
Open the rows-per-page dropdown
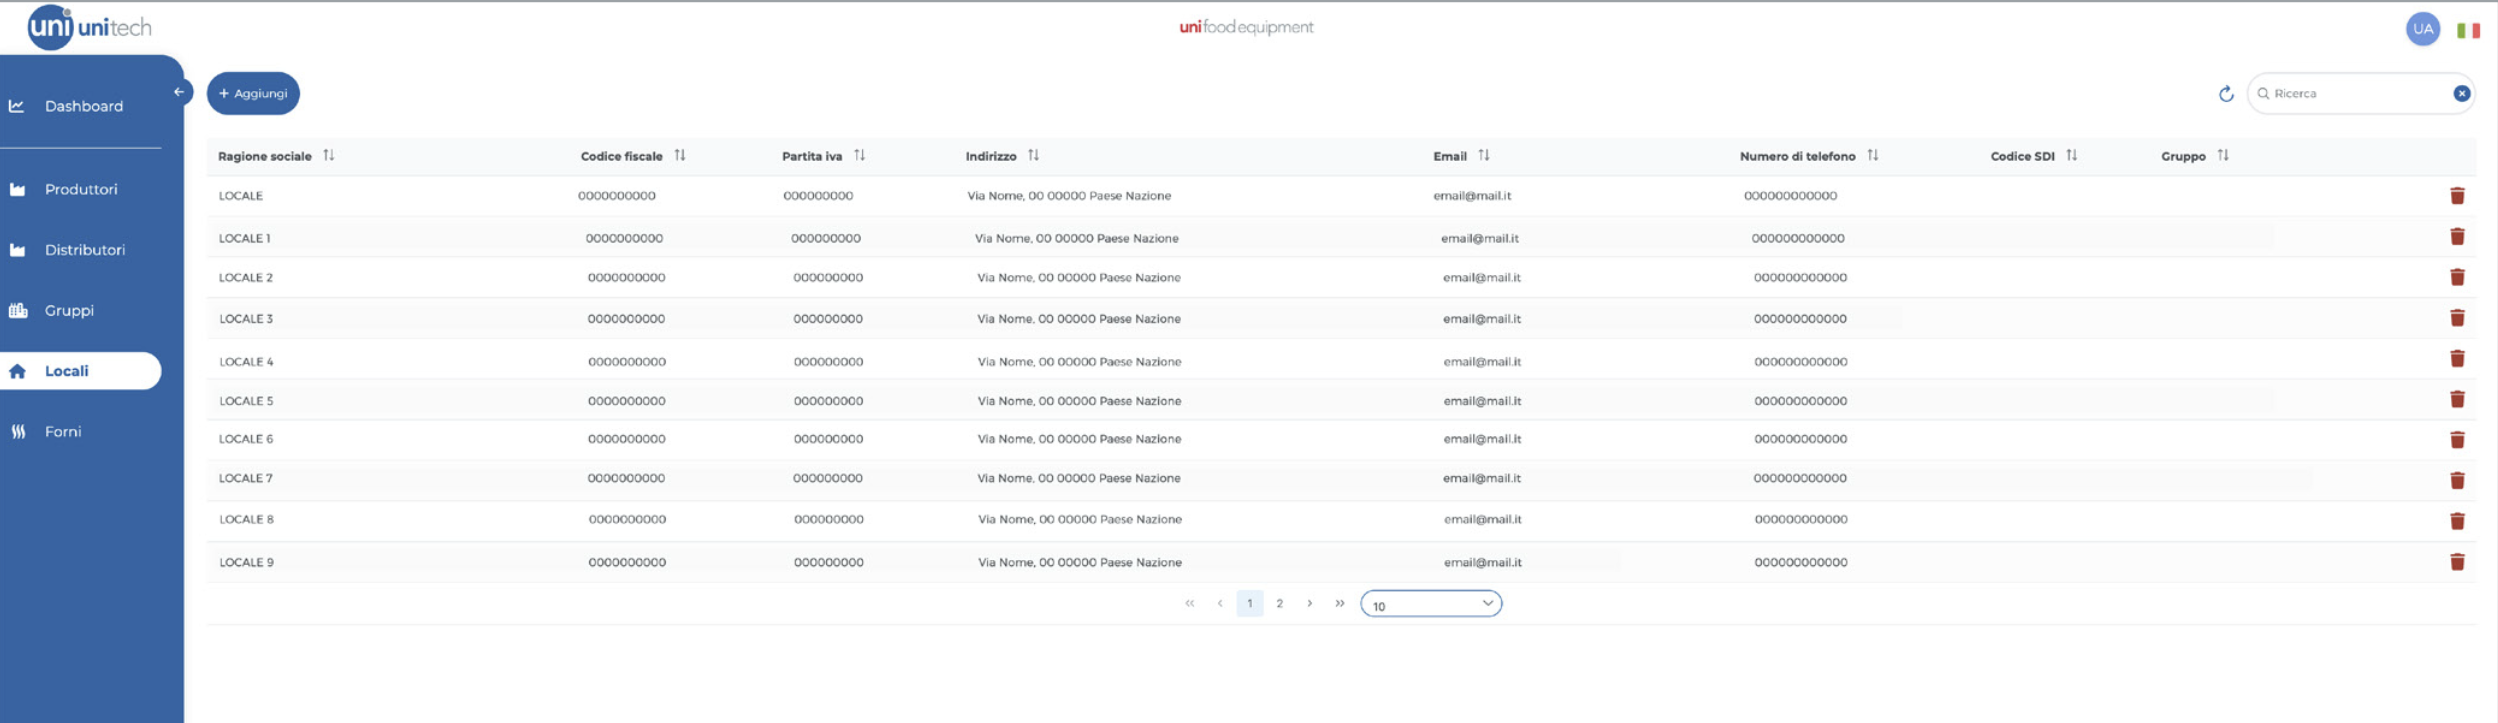(1430, 604)
